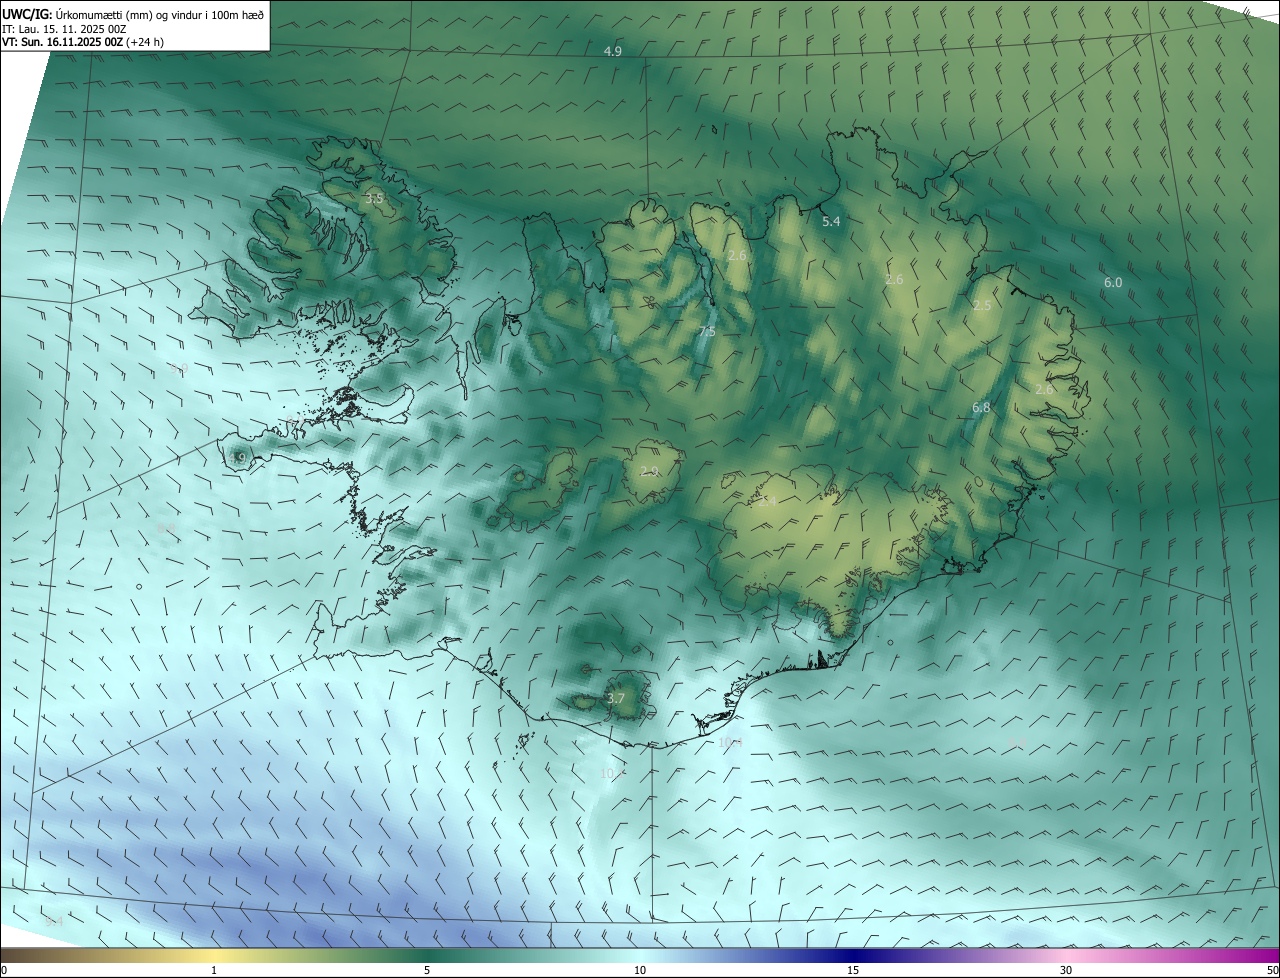Click the legend tick label 0
Image resolution: width=1280 pixels, height=978 pixels.
point(4,970)
